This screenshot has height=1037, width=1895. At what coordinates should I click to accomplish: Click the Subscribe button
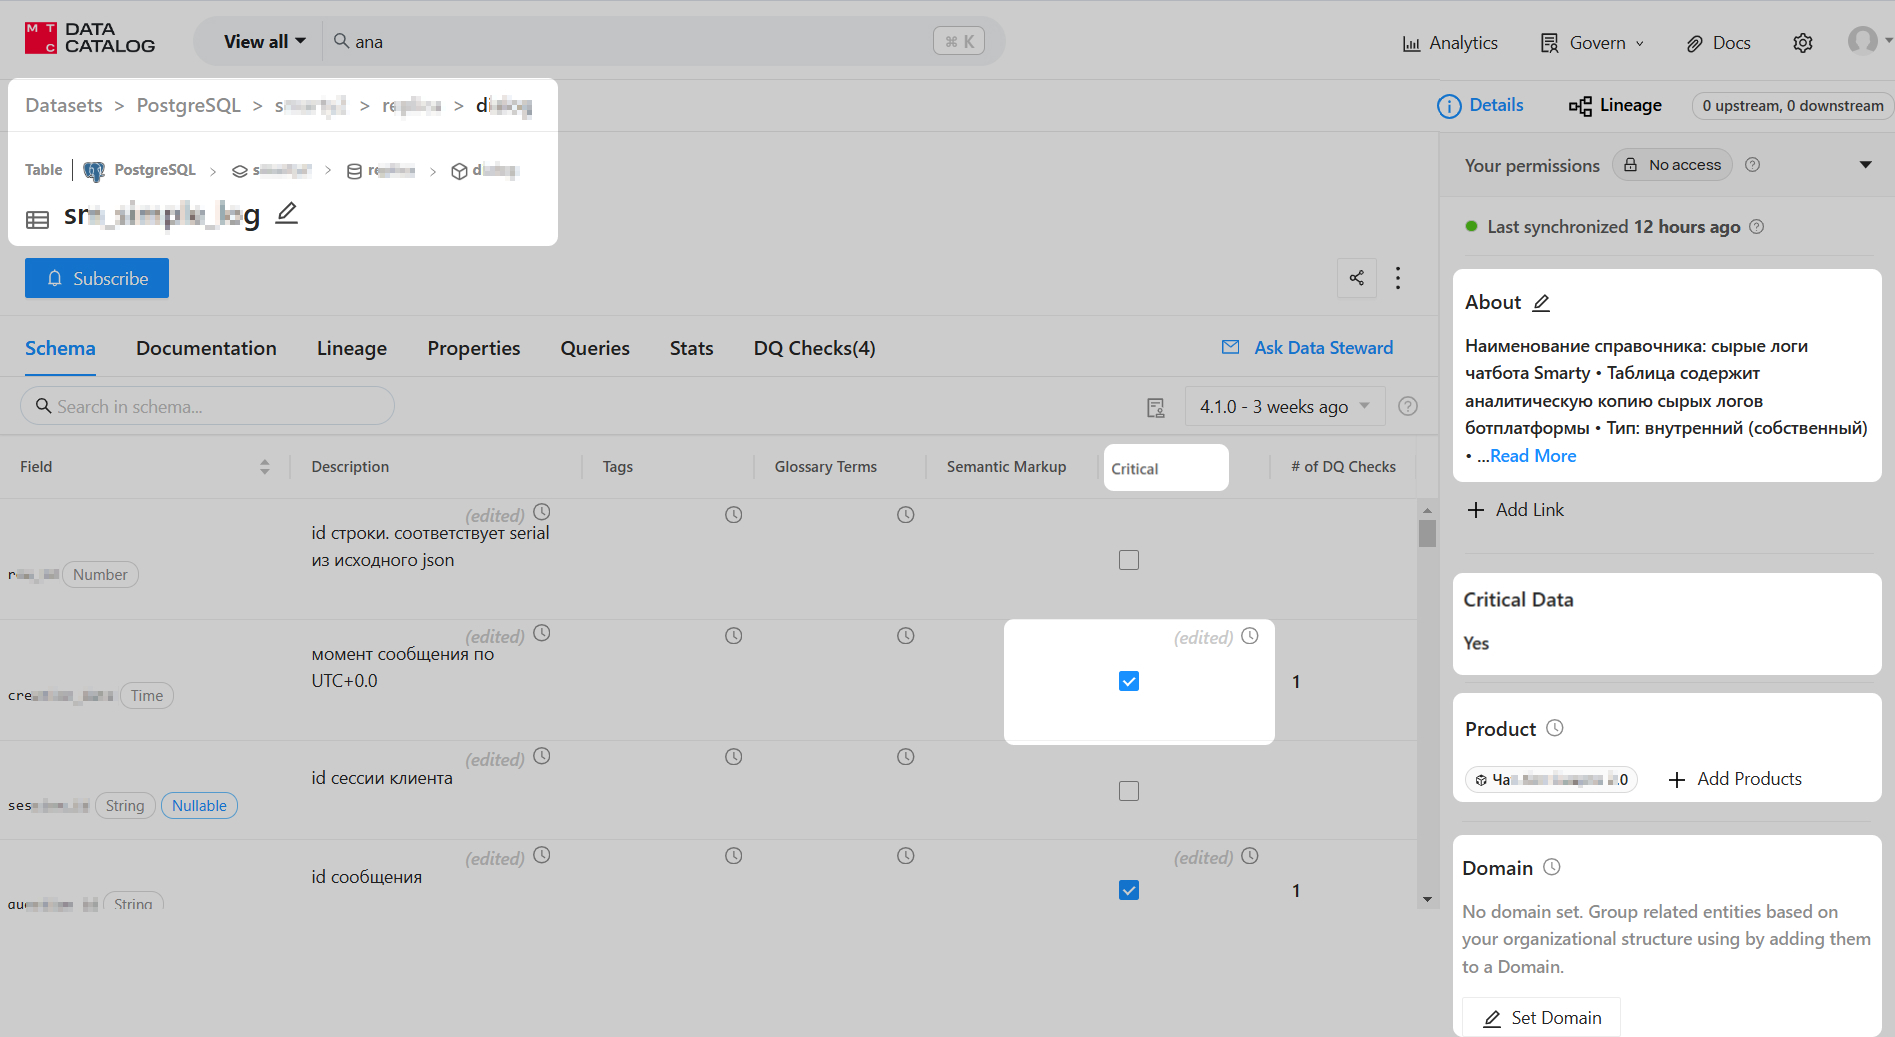(x=97, y=278)
